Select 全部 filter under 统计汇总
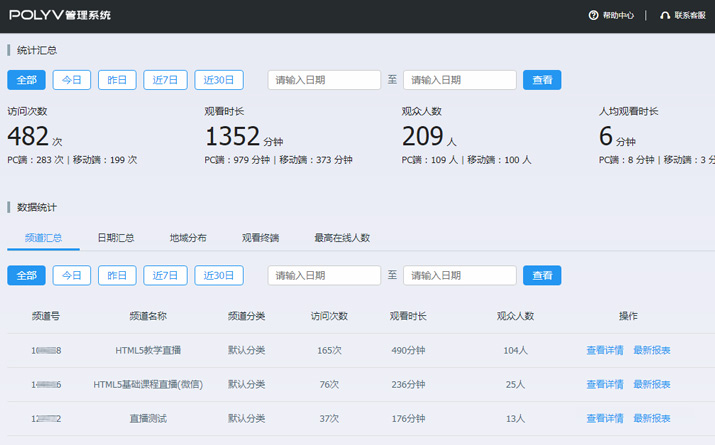715x445 pixels. click(x=26, y=80)
